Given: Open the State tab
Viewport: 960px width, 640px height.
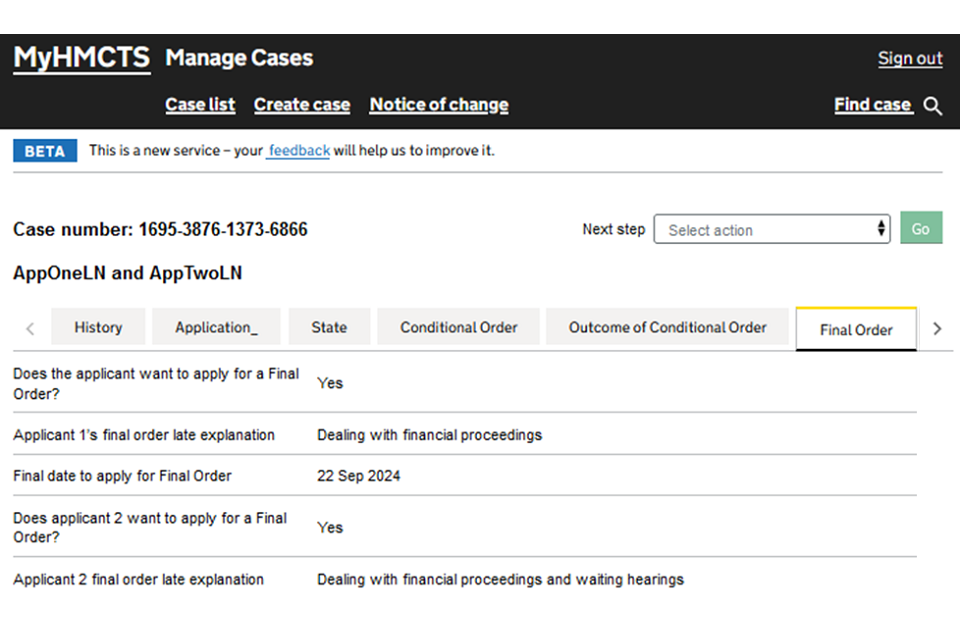Looking at the screenshot, I should (x=329, y=327).
